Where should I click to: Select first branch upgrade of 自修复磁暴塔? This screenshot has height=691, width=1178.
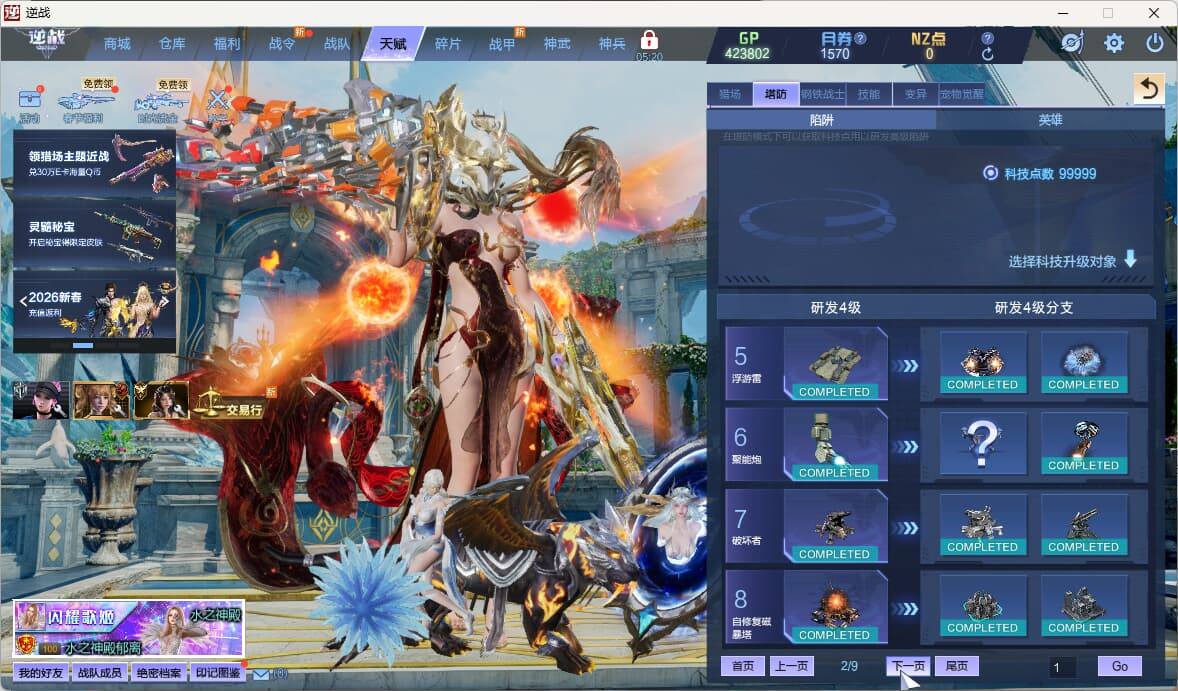[x=983, y=606]
